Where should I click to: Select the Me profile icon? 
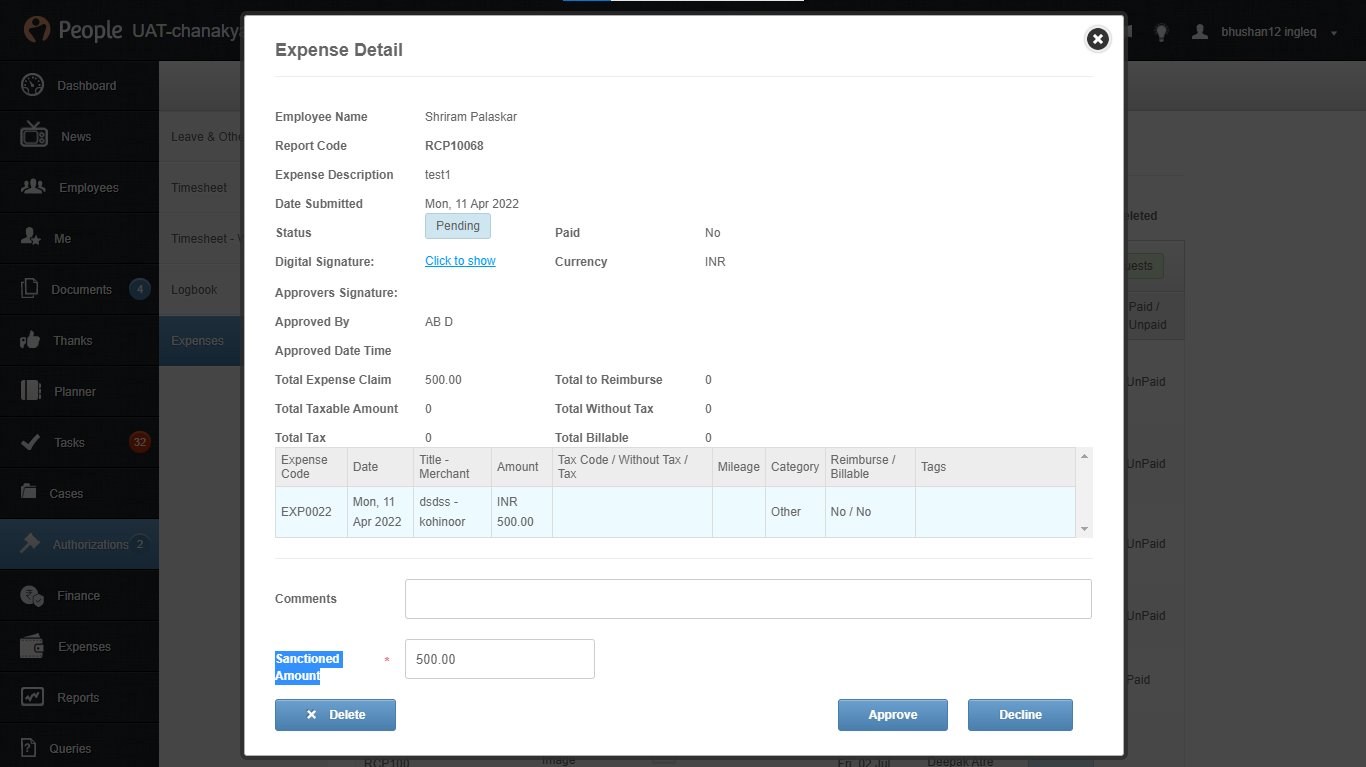tap(31, 238)
